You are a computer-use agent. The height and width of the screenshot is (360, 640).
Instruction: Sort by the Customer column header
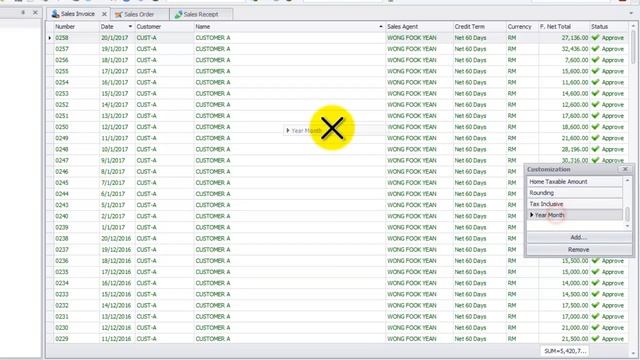164,27
